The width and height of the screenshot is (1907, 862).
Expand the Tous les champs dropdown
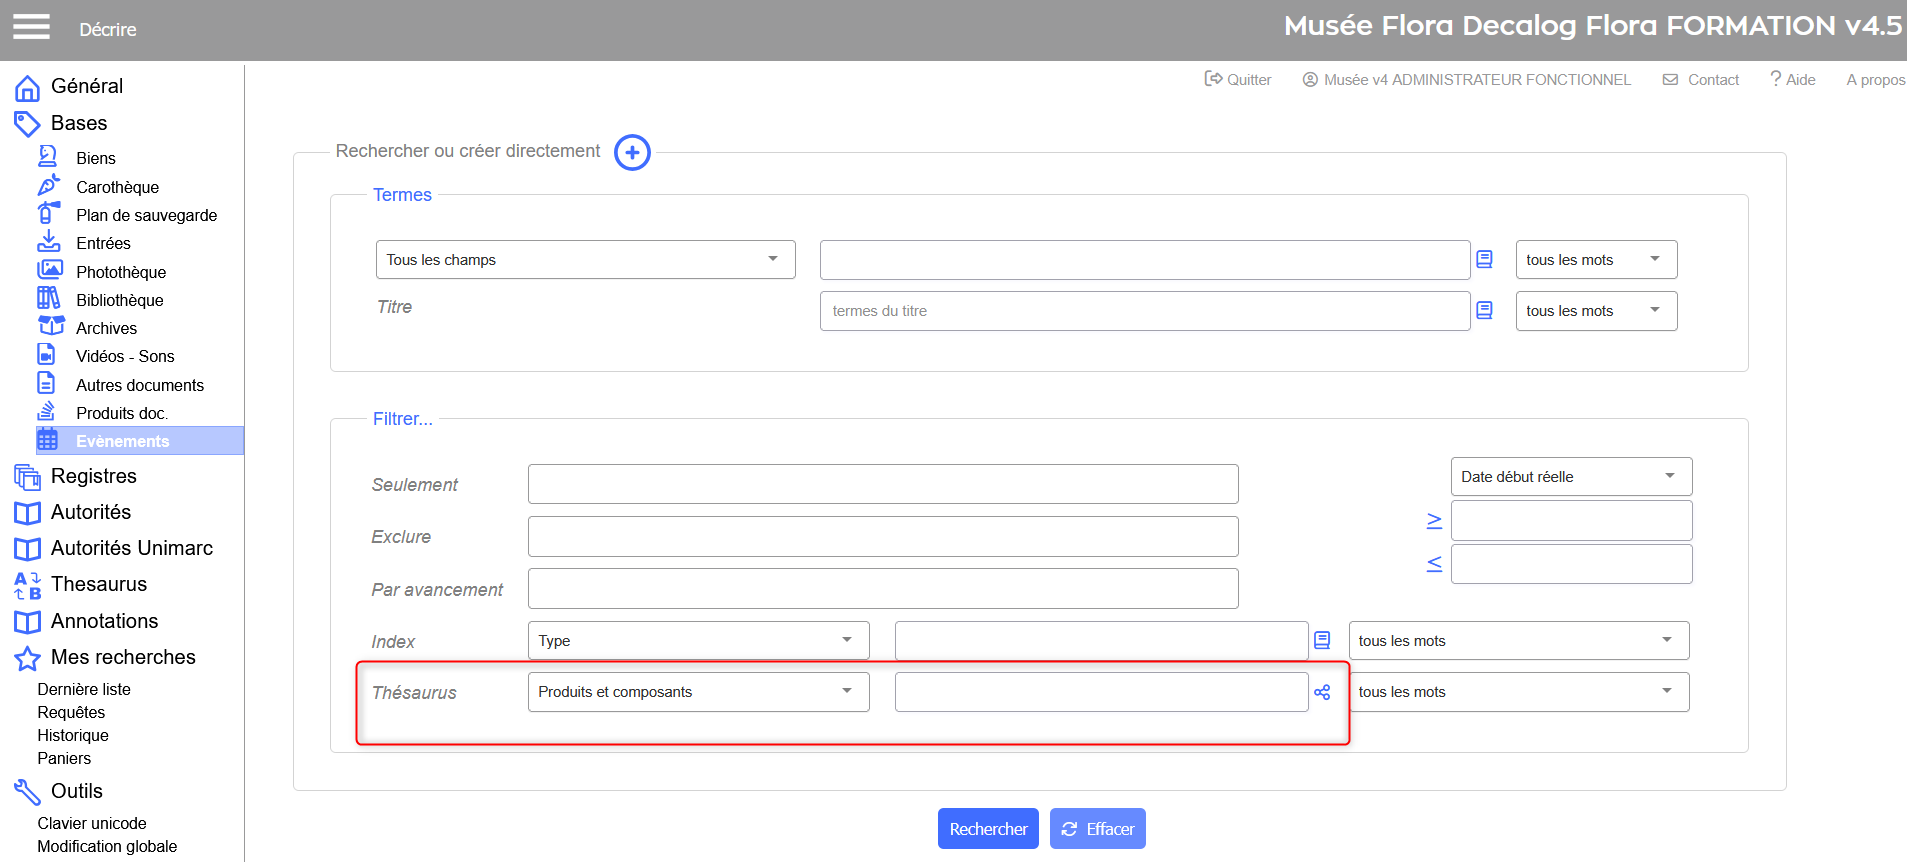click(585, 260)
